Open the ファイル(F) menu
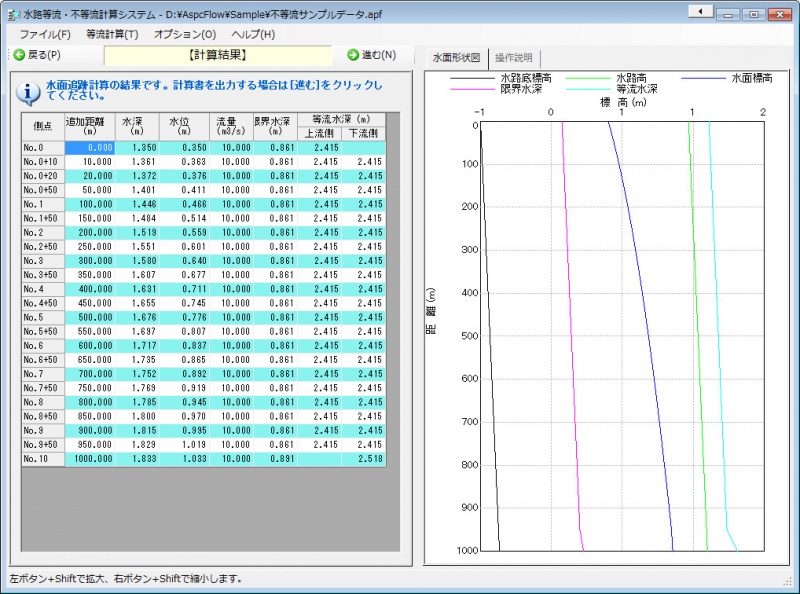The image size is (800, 594). 45,34
